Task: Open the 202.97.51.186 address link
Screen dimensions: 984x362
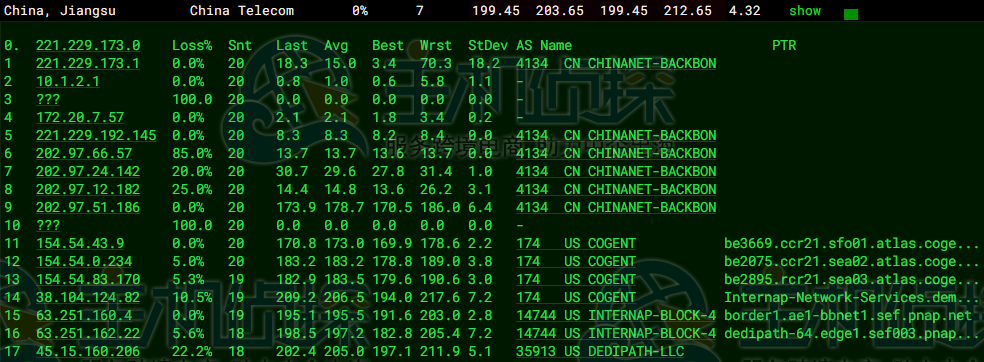Action: point(88,208)
